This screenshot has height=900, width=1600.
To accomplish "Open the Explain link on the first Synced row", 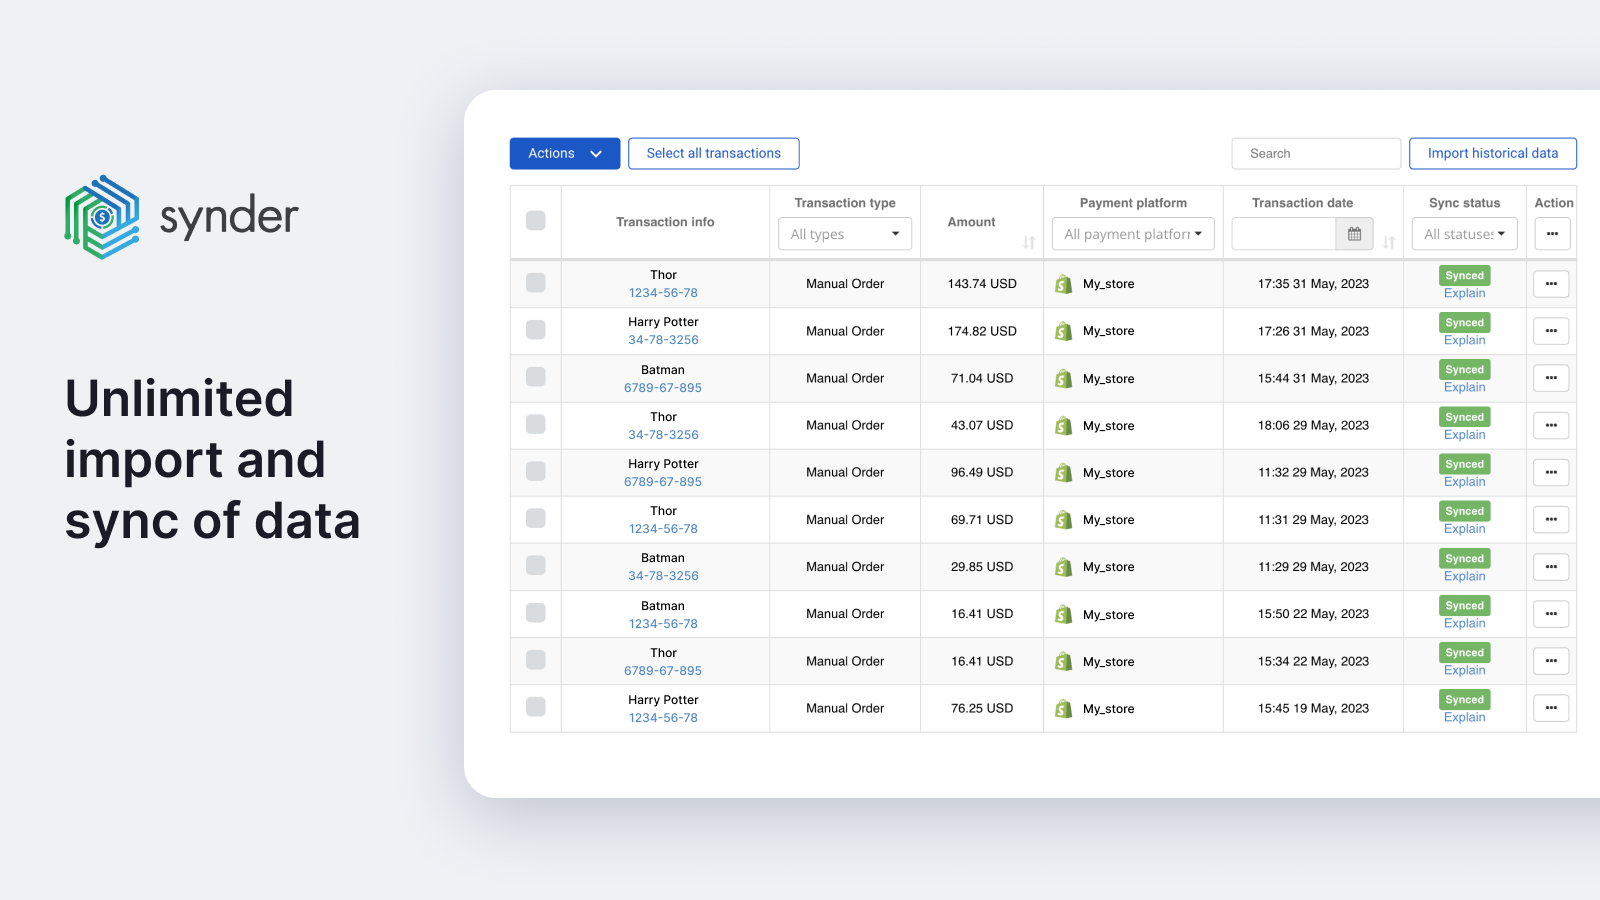I will [x=1464, y=293].
